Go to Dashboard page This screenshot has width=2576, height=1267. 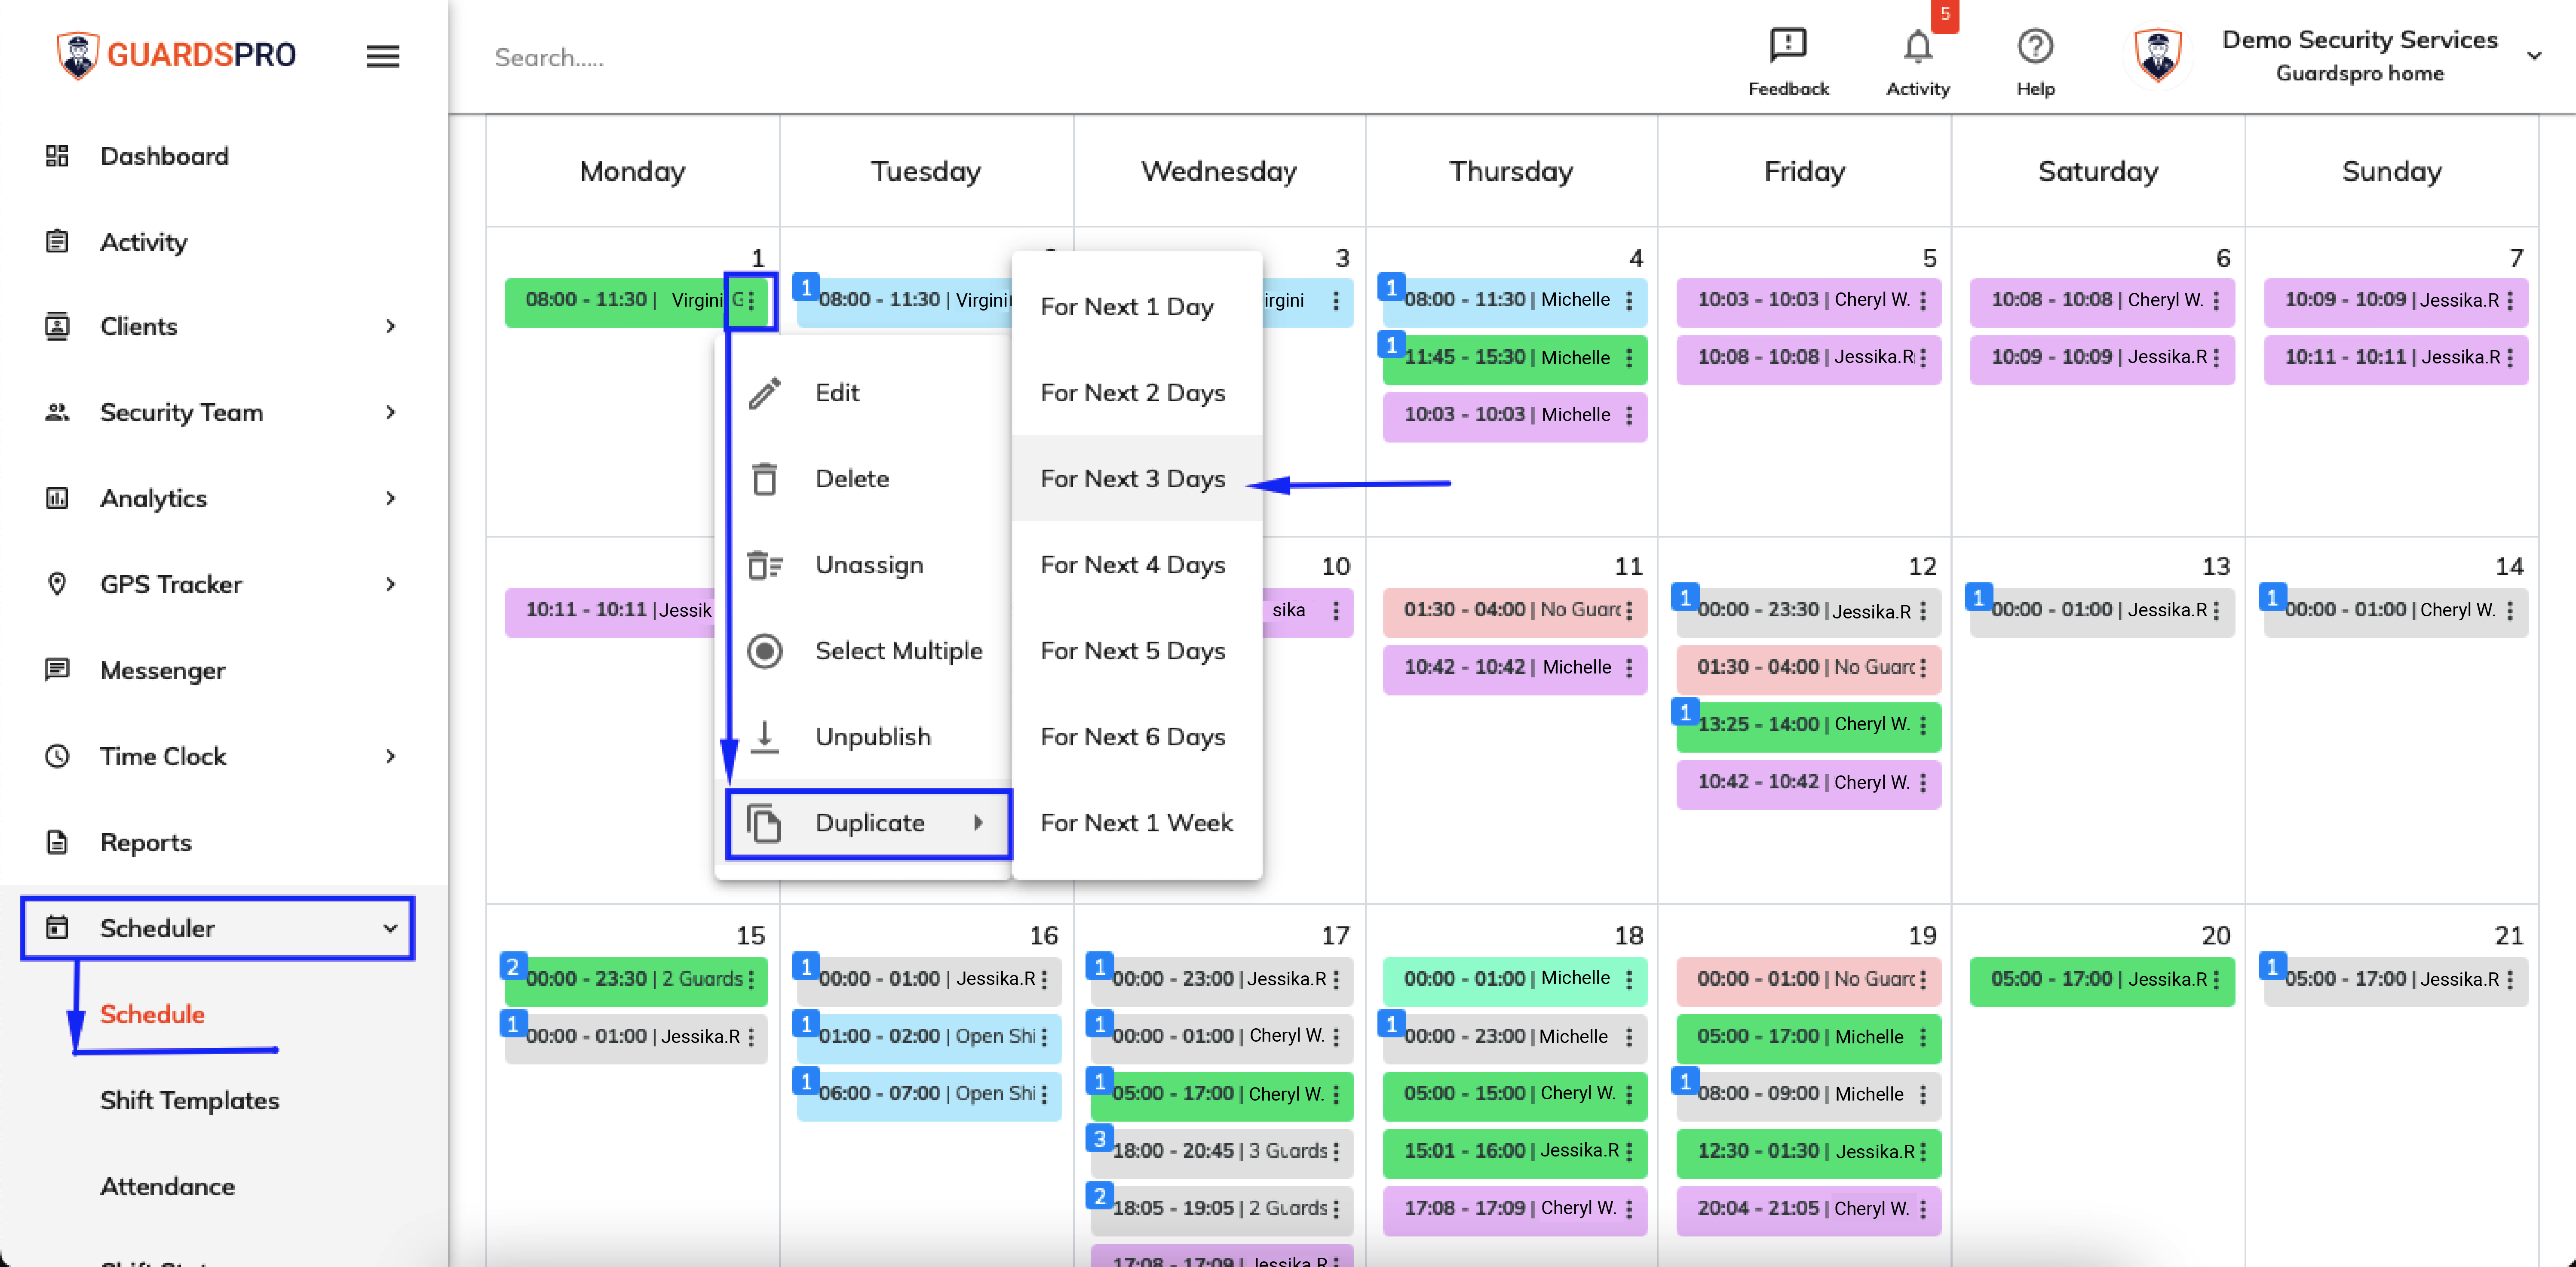[164, 156]
